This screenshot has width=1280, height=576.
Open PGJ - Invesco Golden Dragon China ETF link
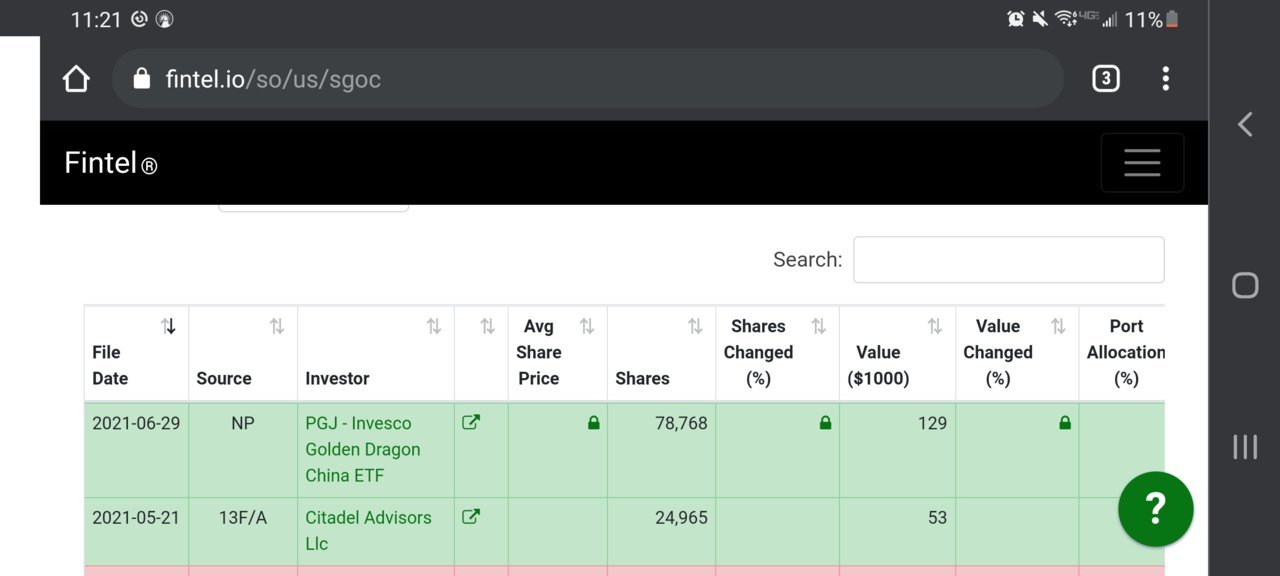(362, 449)
